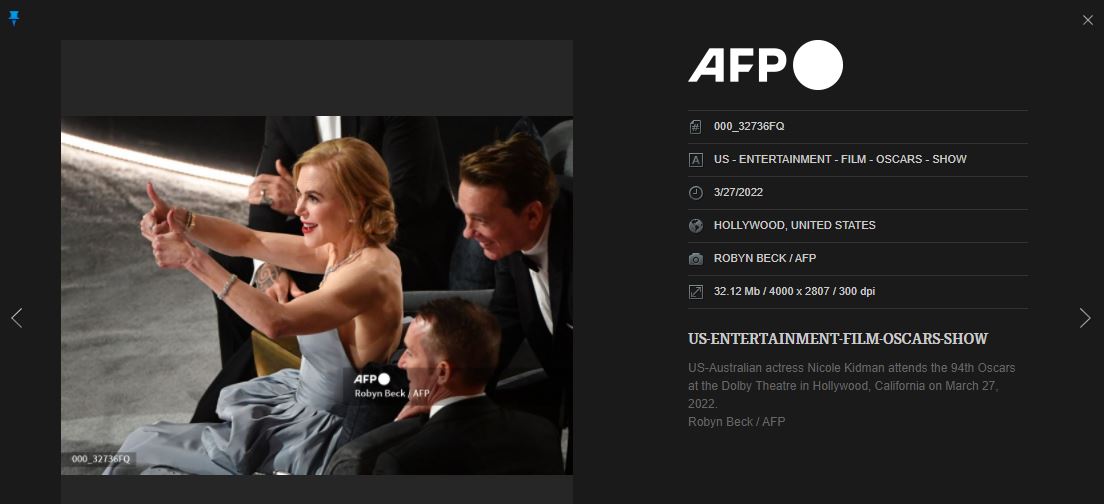Click the clock date icon
The image size is (1104, 504).
696,193
